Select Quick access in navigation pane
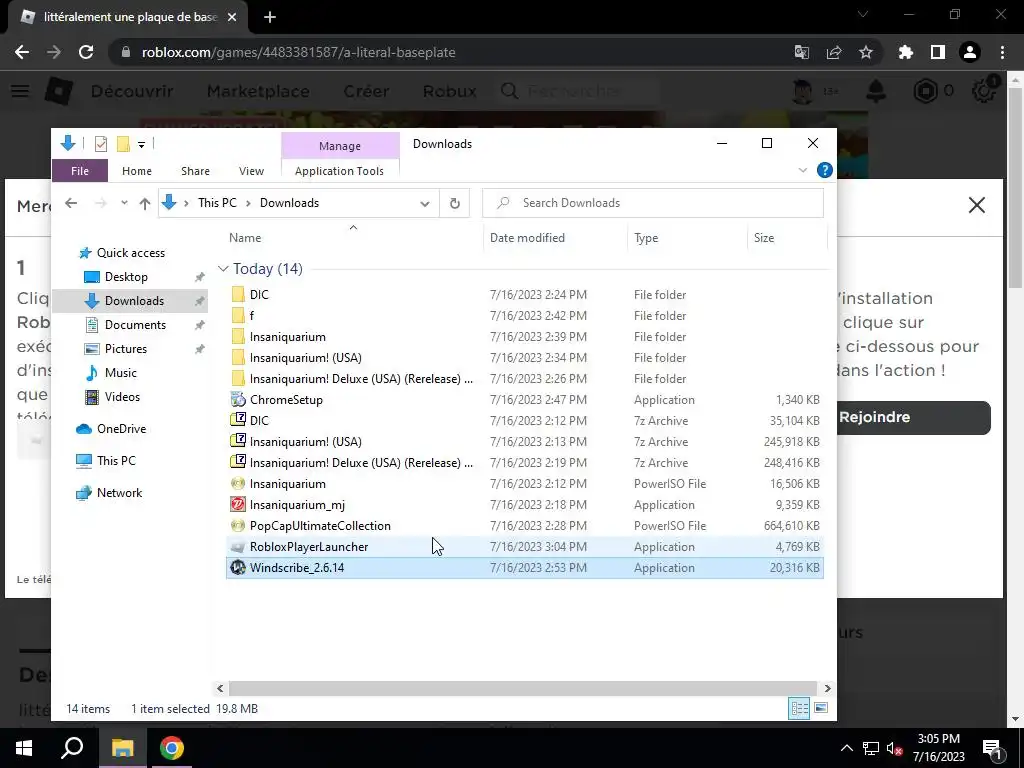1024x768 pixels. [131, 253]
